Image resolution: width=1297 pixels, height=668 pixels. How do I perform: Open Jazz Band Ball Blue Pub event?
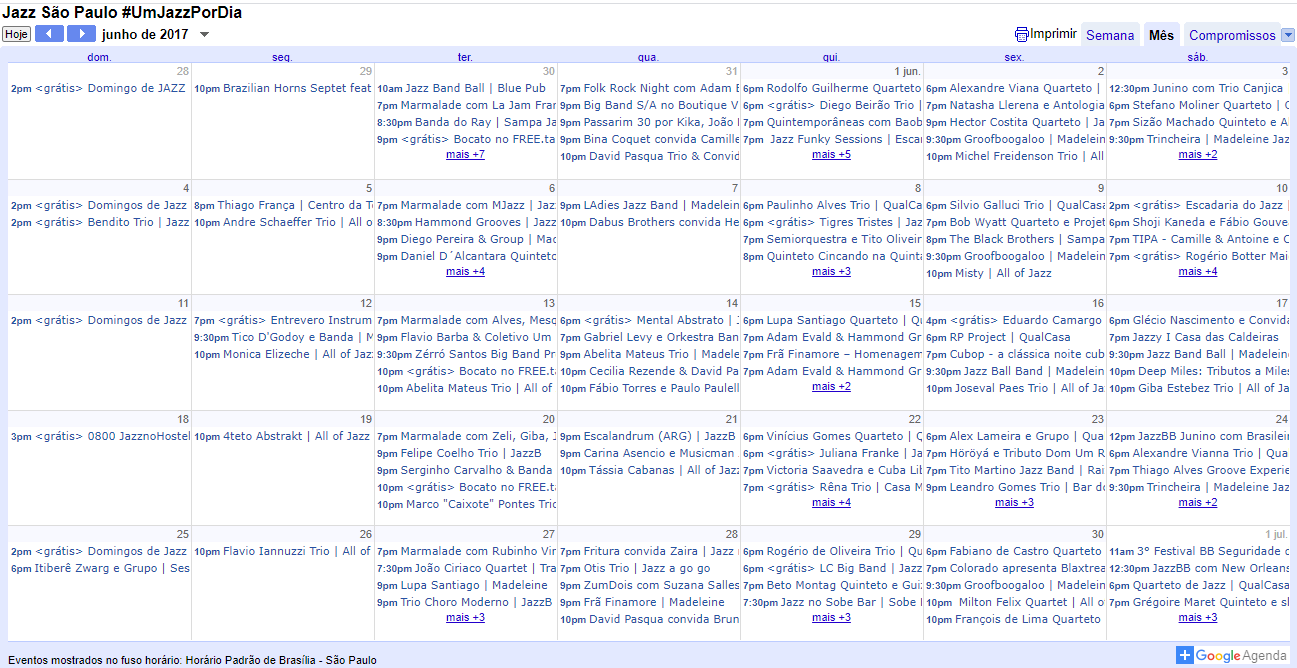(466, 89)
